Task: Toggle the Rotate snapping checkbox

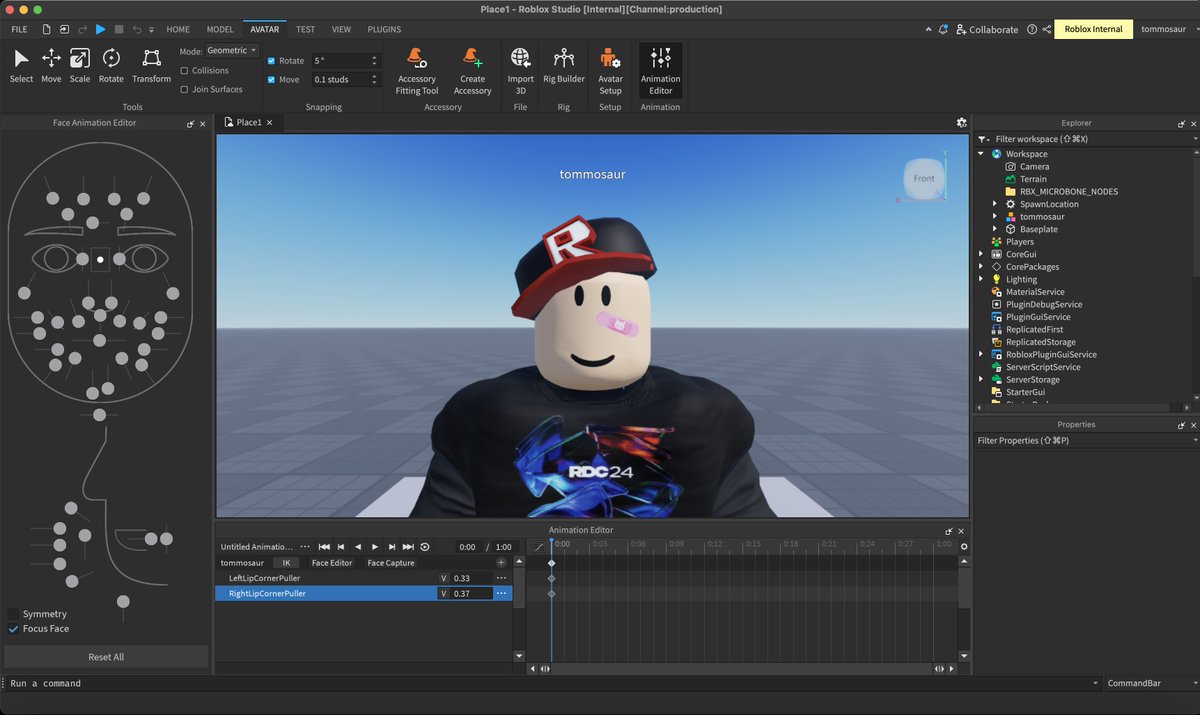Action: pos(271,61)
